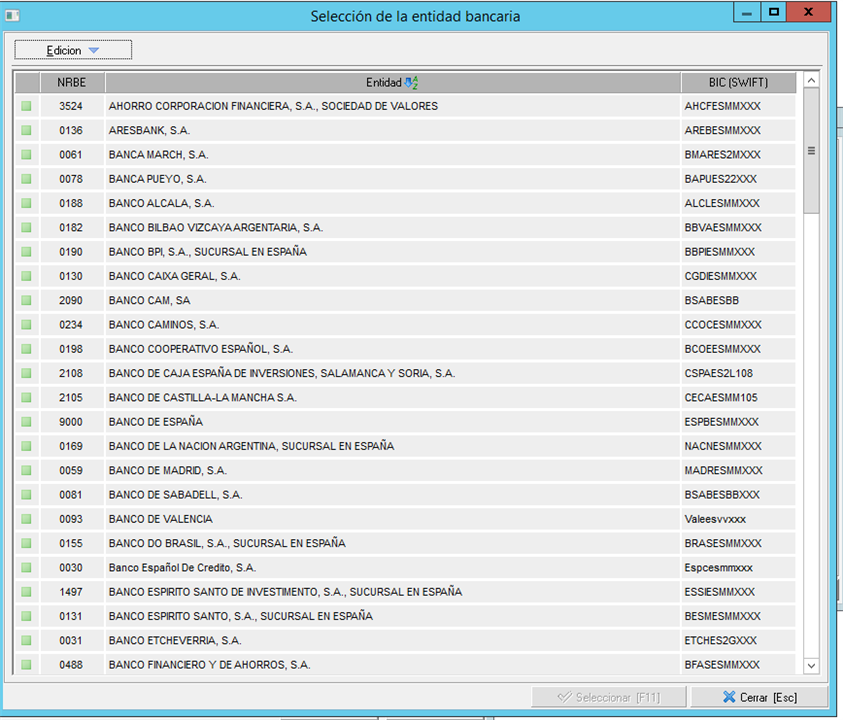The height and width of the screenshot is (720, 843).
Task: Sort by the NRBE column header
Action: point(71,83)
